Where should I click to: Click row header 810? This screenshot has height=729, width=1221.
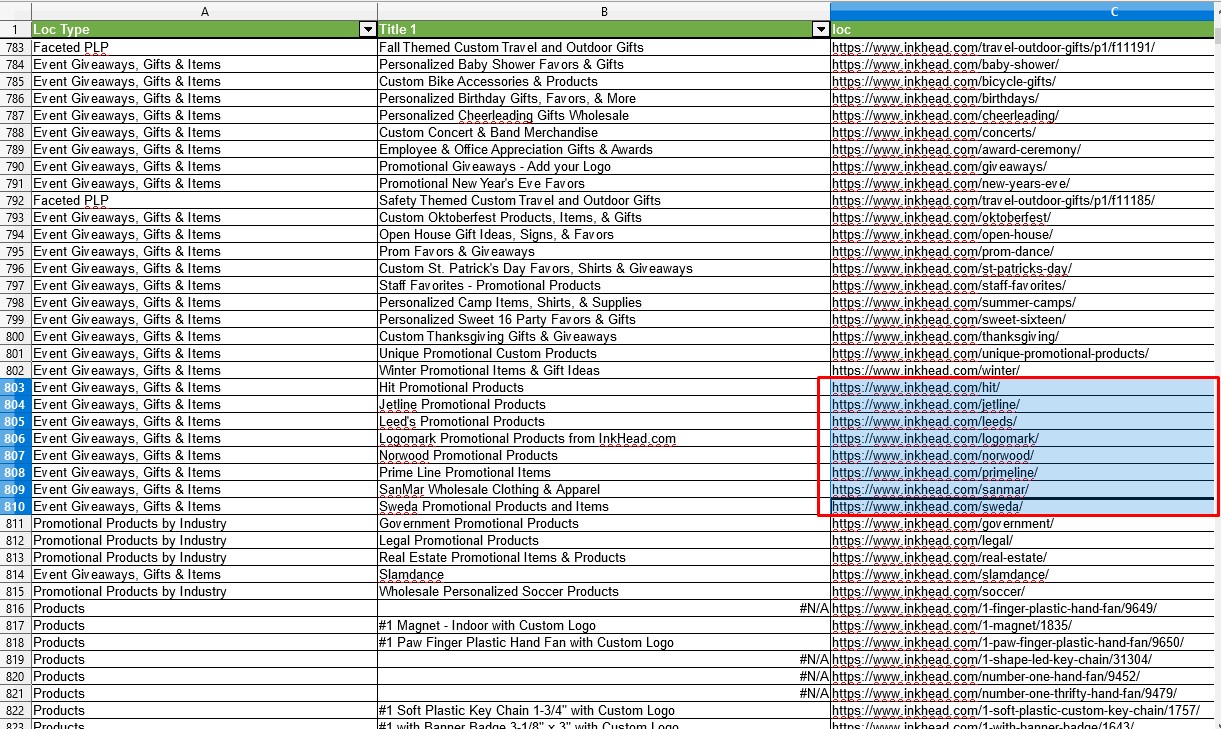[x=15, y=507]
